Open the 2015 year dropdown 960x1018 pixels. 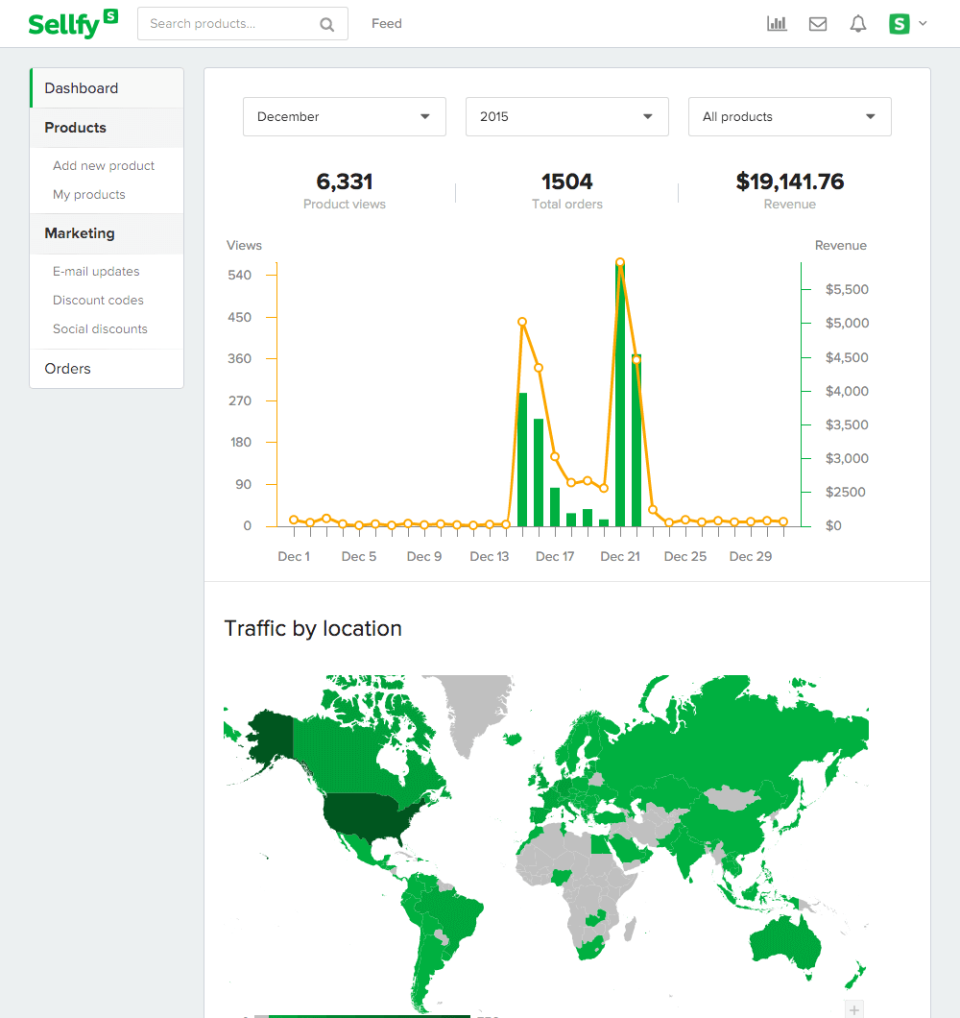567,117
